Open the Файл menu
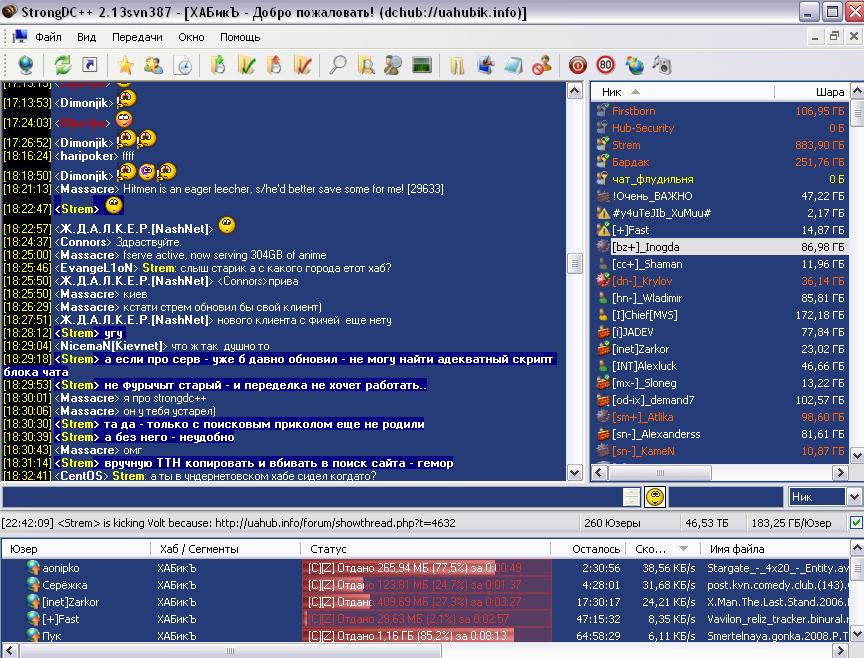This screenshot has height=658, width=864. 48,37
